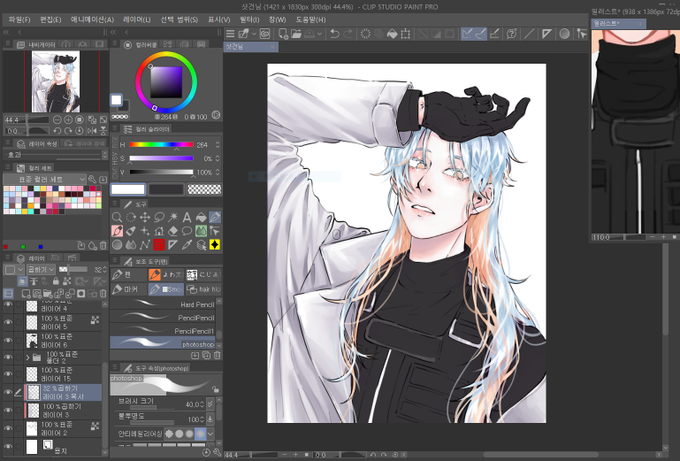680x461 pixels.
Task: Select the yellow sparkle decoration tool
Action: coord(215,245)
